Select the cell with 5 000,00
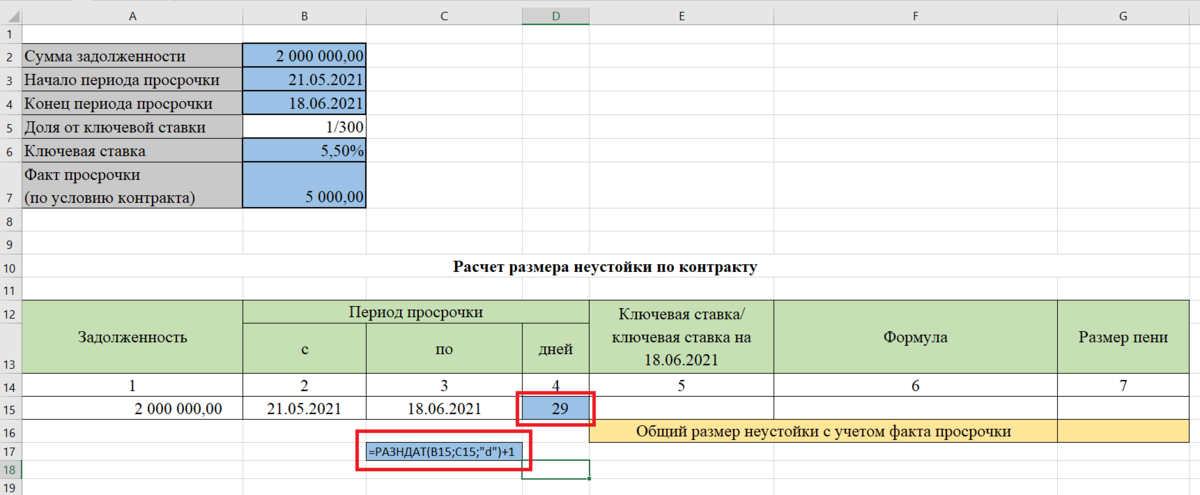The width and height of the screenshot is (1200, 495). [304, 186]
